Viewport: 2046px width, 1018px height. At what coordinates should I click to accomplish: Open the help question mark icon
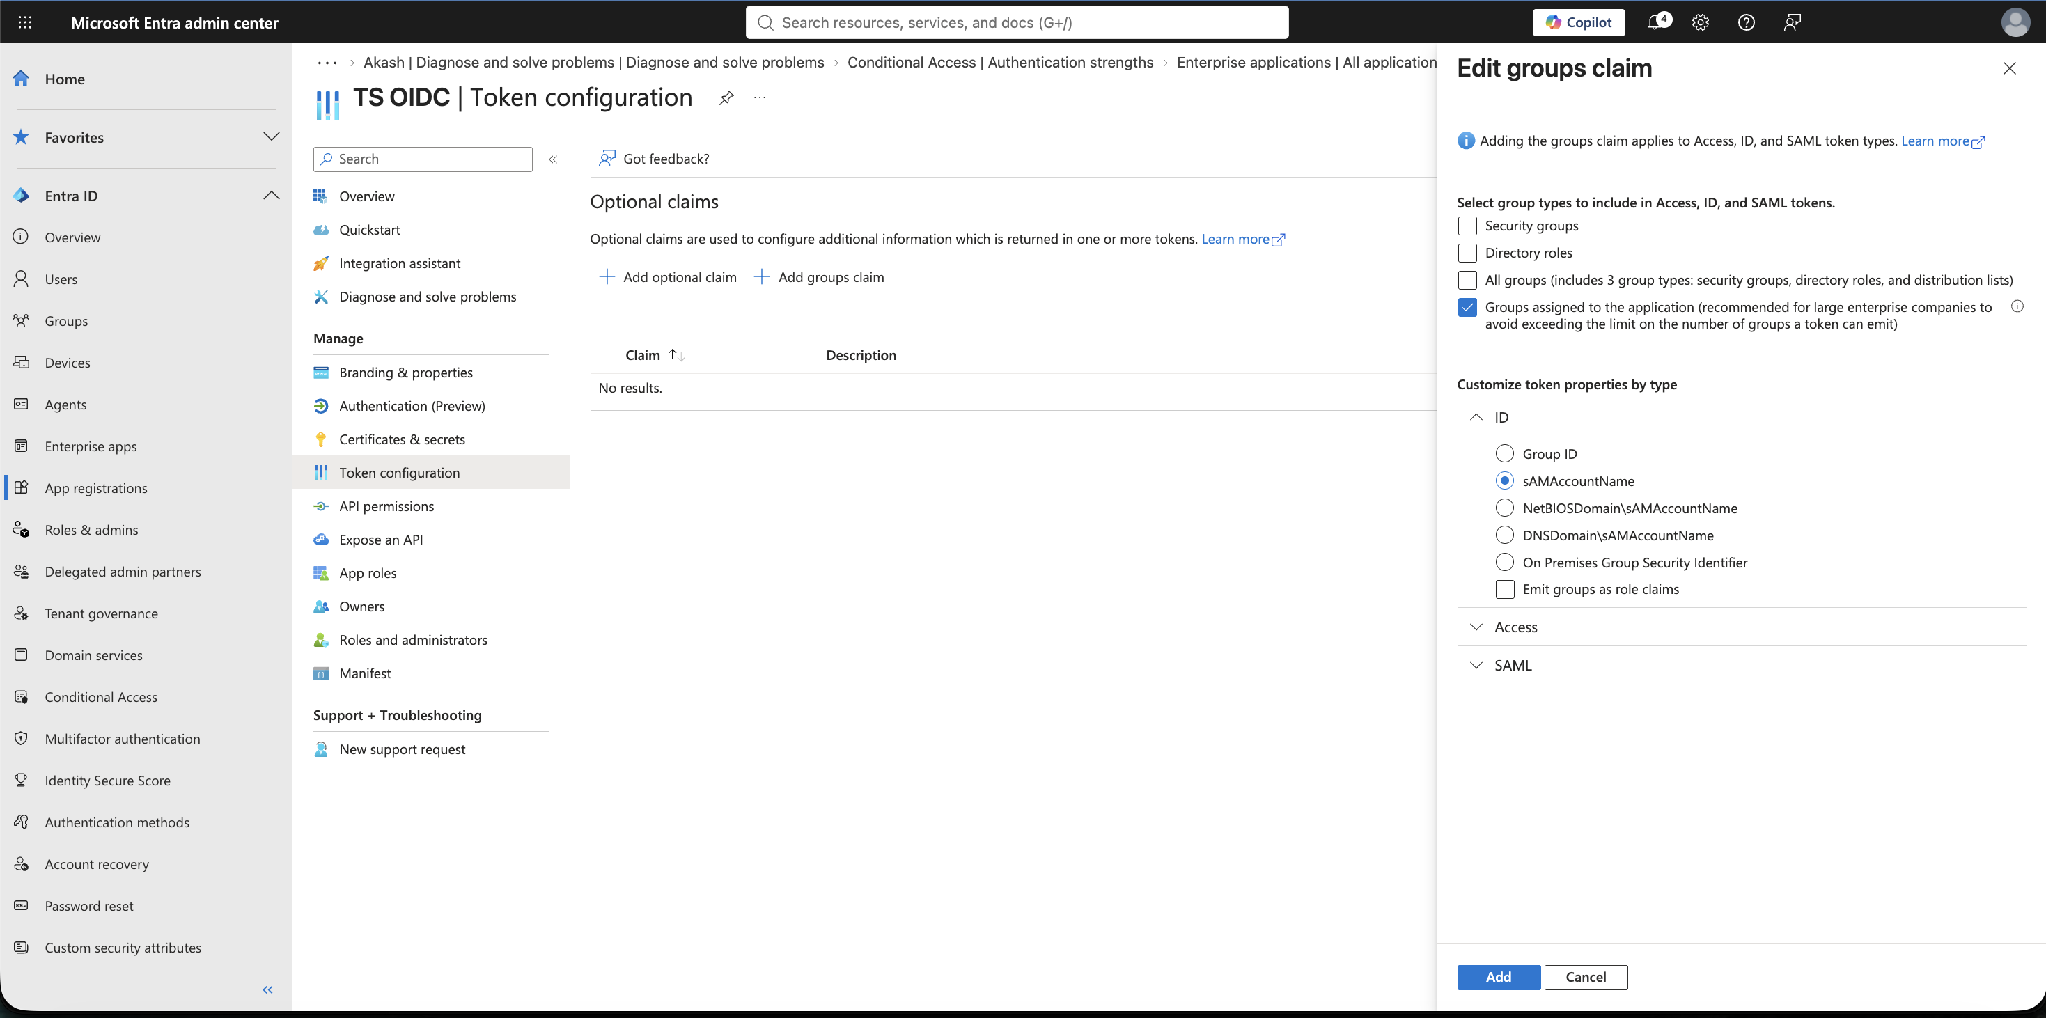tap(1746, 22)
